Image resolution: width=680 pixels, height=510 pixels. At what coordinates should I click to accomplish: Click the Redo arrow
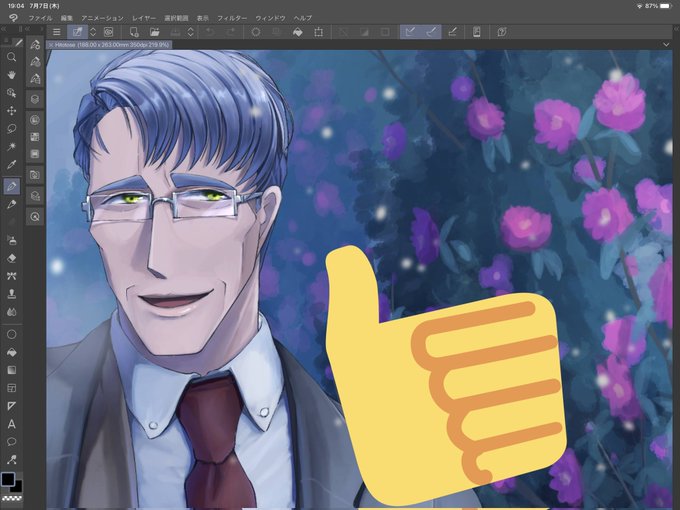[x=230, y=32]
